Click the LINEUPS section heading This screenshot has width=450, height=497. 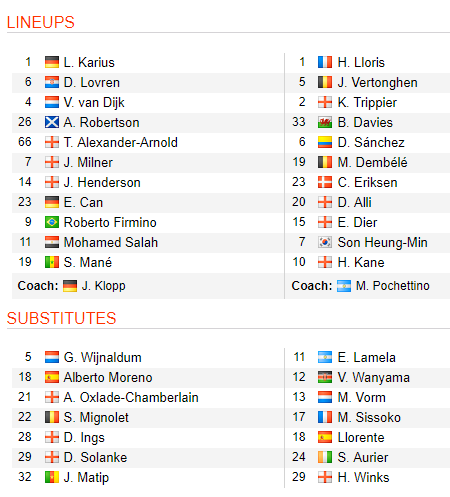tap(41, 23)
